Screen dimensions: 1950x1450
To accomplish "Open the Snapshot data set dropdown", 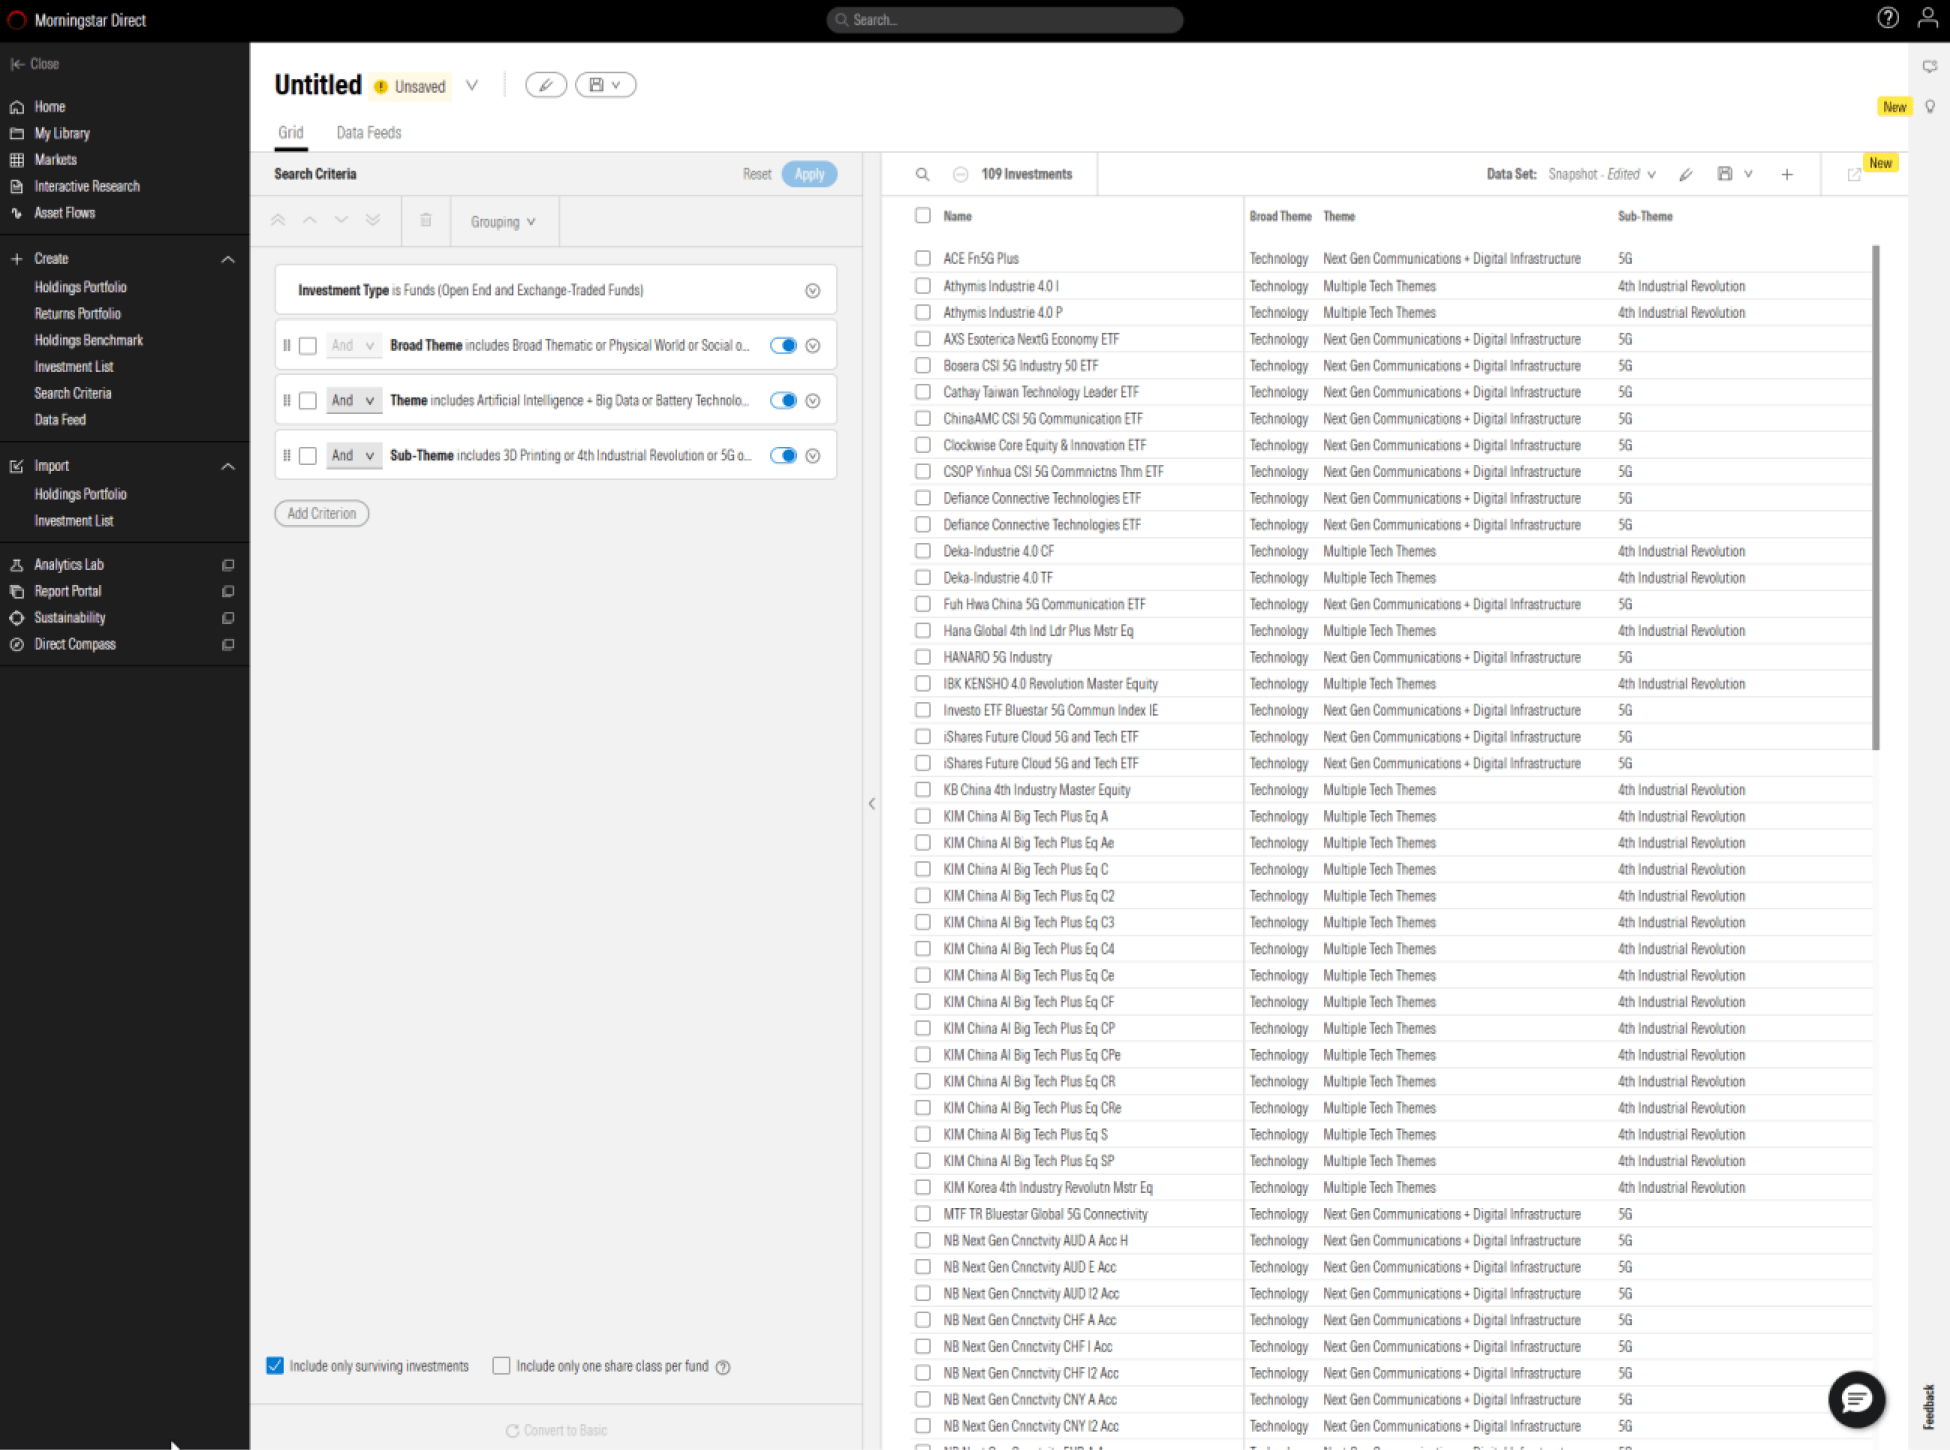I will (1601, 174).
